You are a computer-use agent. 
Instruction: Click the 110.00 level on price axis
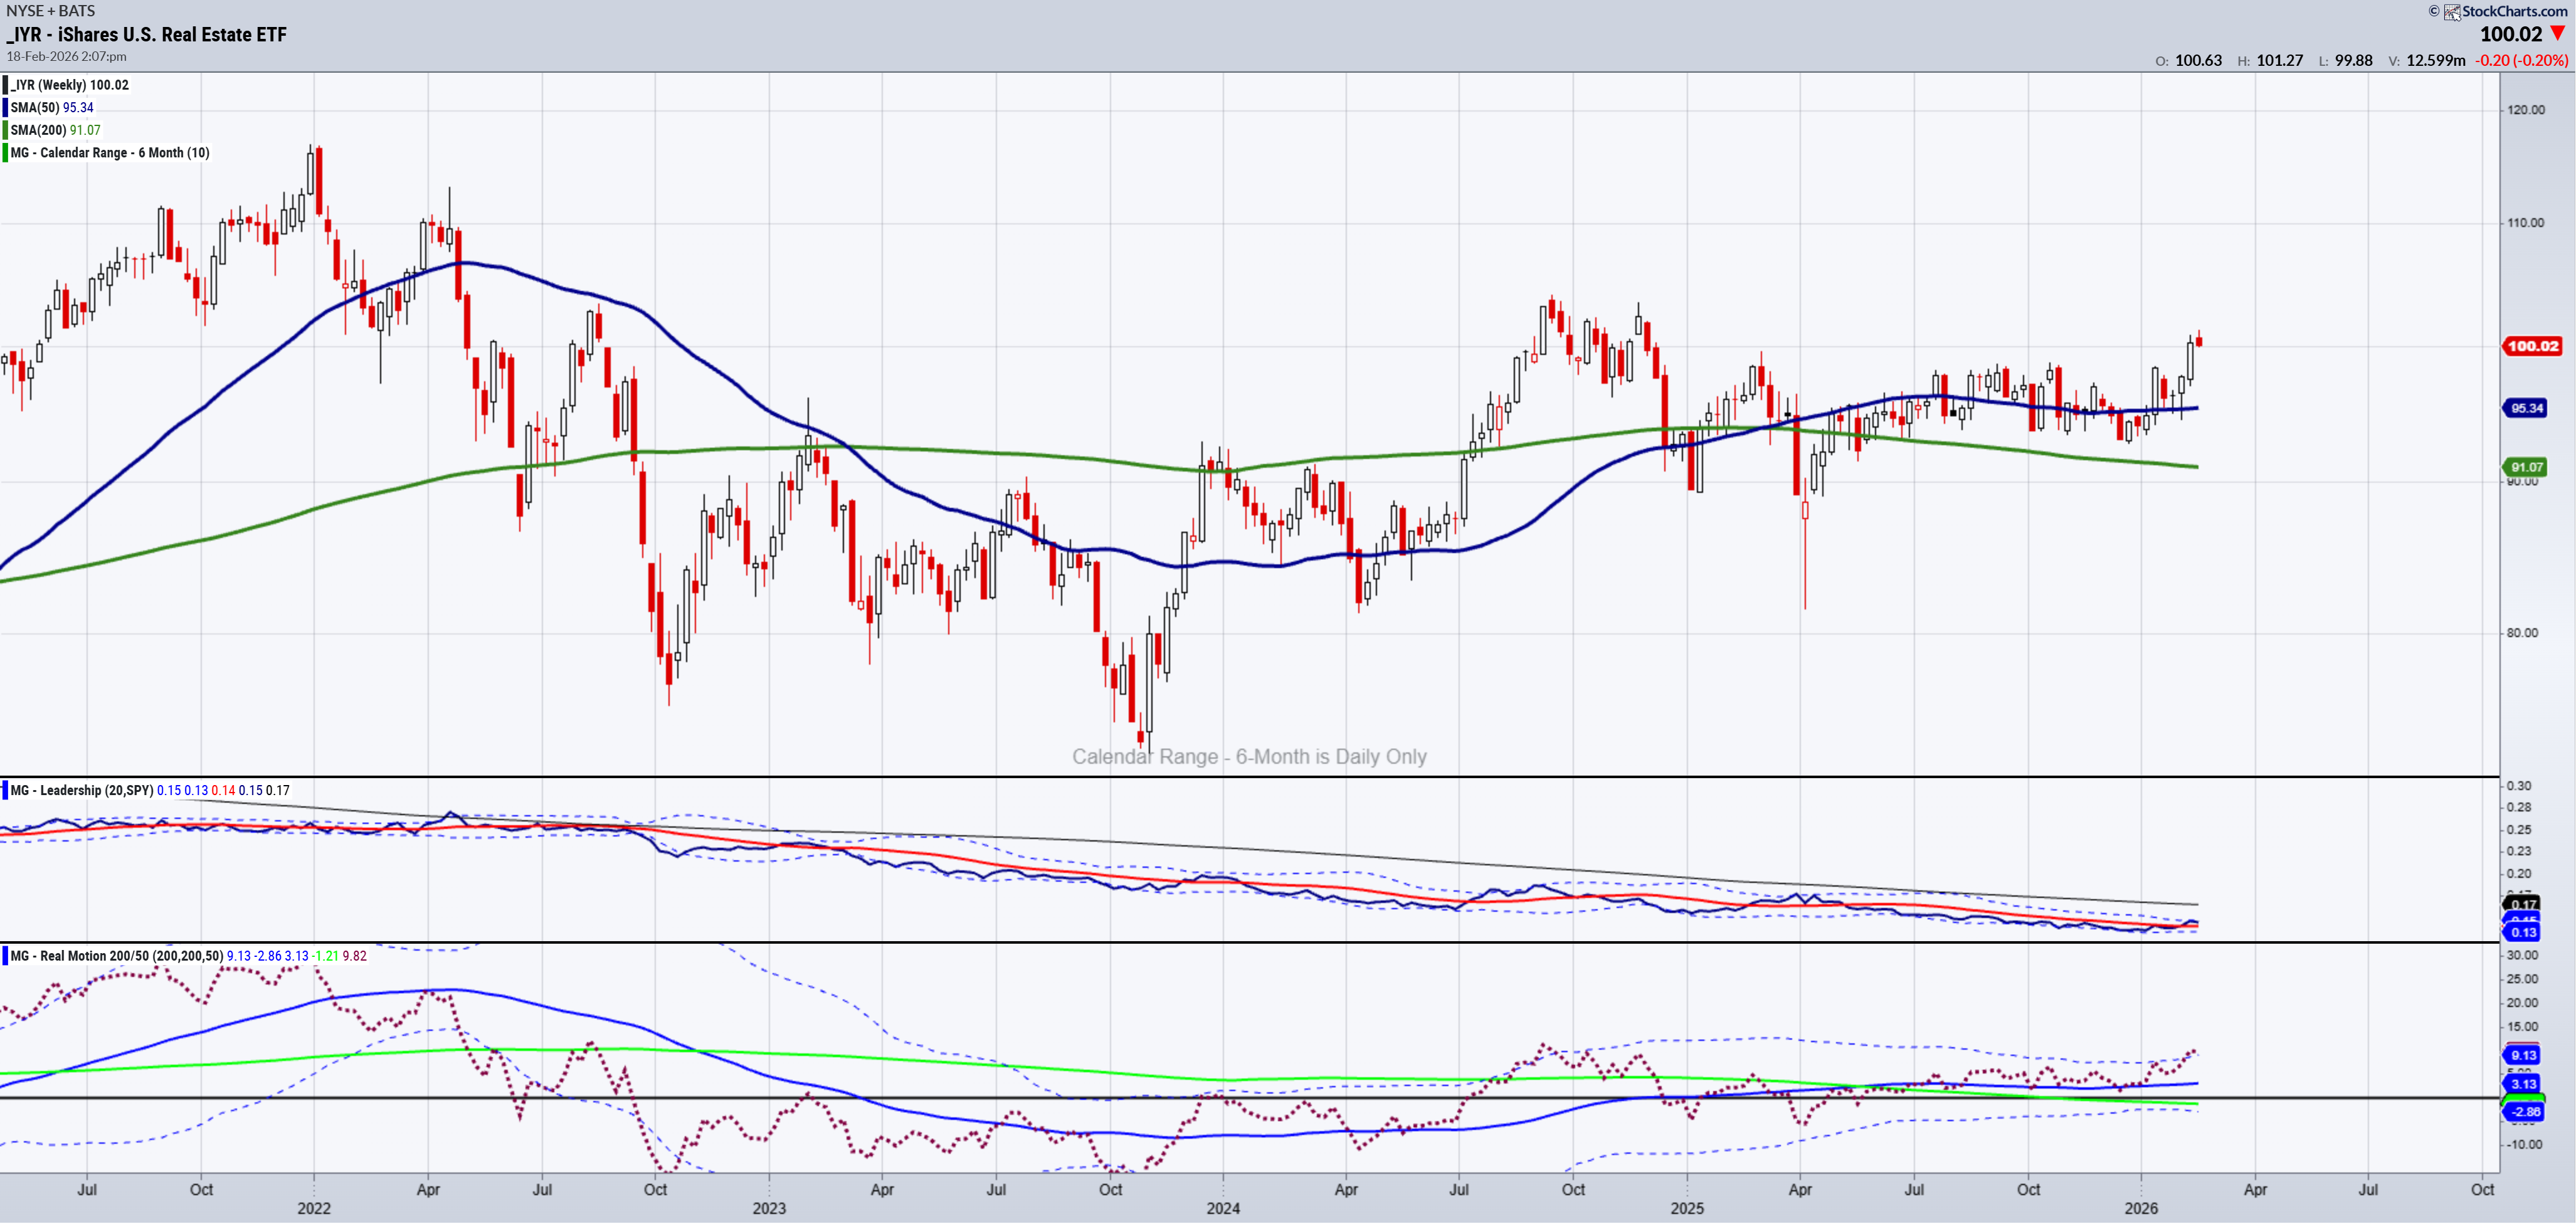click(x=2525, y=223)
